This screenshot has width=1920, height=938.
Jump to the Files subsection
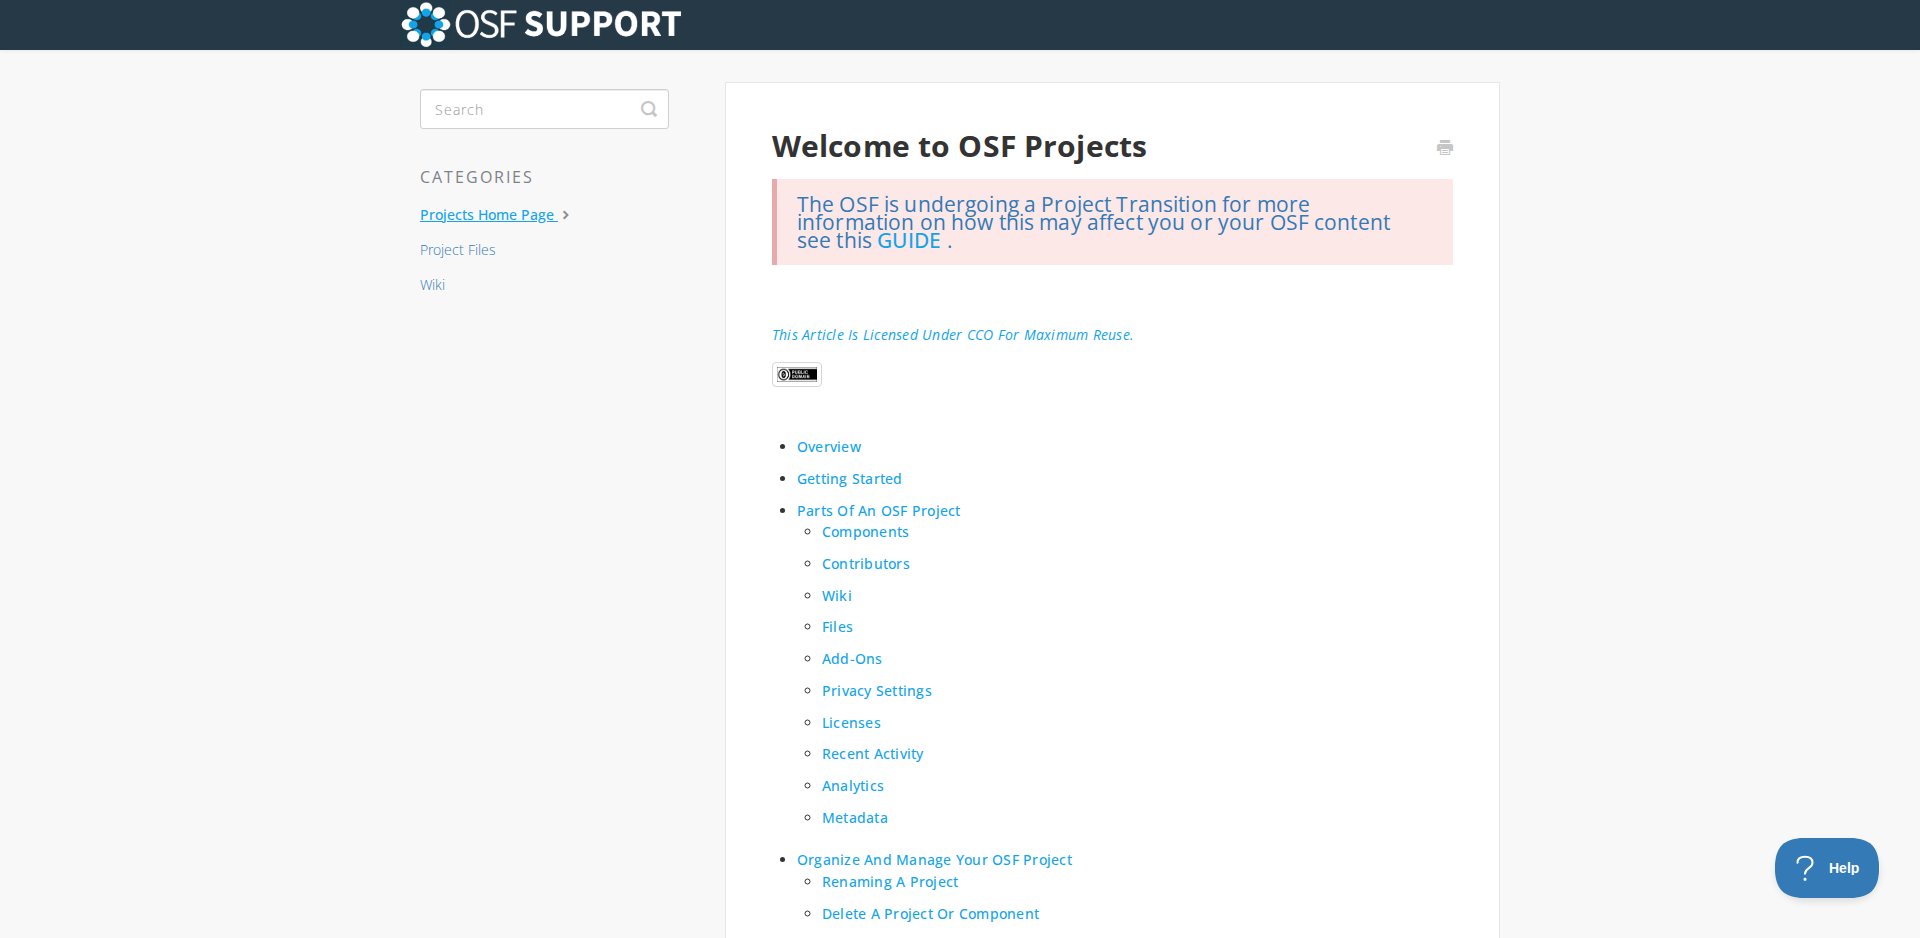coord(837,627)
